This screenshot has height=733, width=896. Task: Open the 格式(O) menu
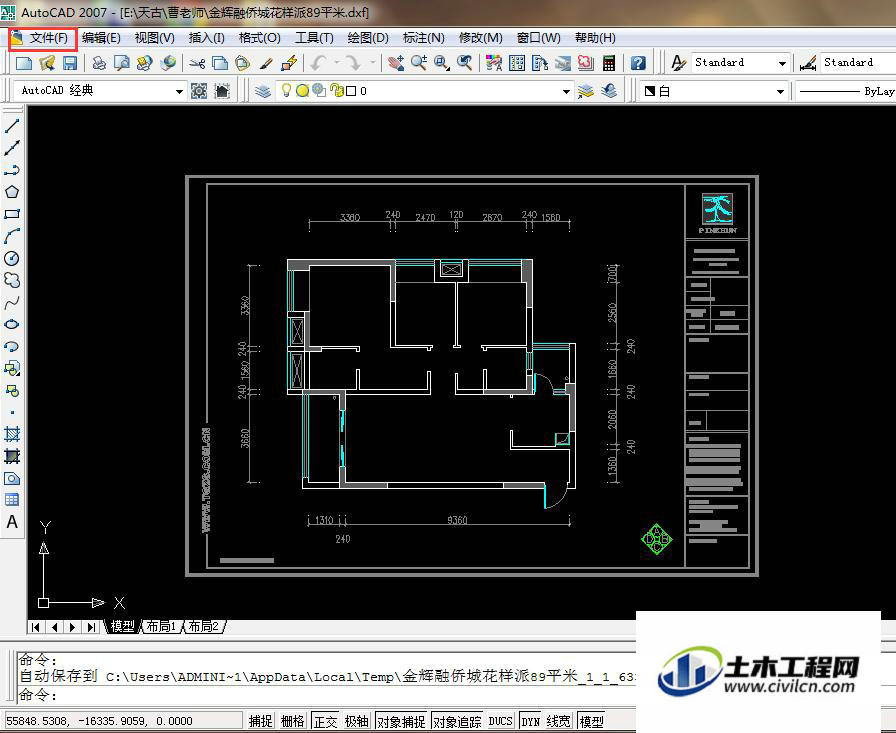pyautogui.click(x=259, y=38)
